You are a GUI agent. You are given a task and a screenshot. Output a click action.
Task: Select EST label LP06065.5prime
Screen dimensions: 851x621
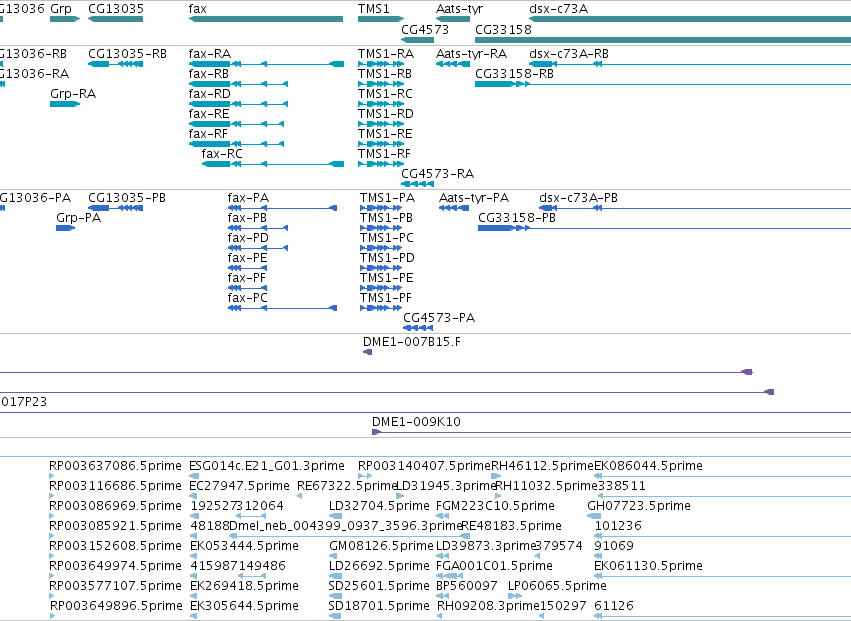click(557, 587)
